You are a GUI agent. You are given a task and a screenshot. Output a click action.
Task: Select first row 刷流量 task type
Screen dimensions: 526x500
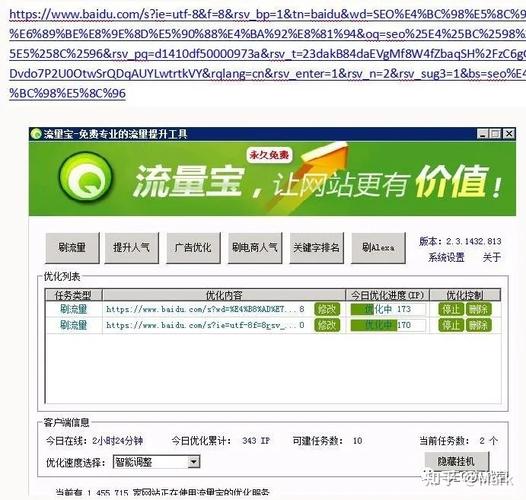tap(73, 309)
